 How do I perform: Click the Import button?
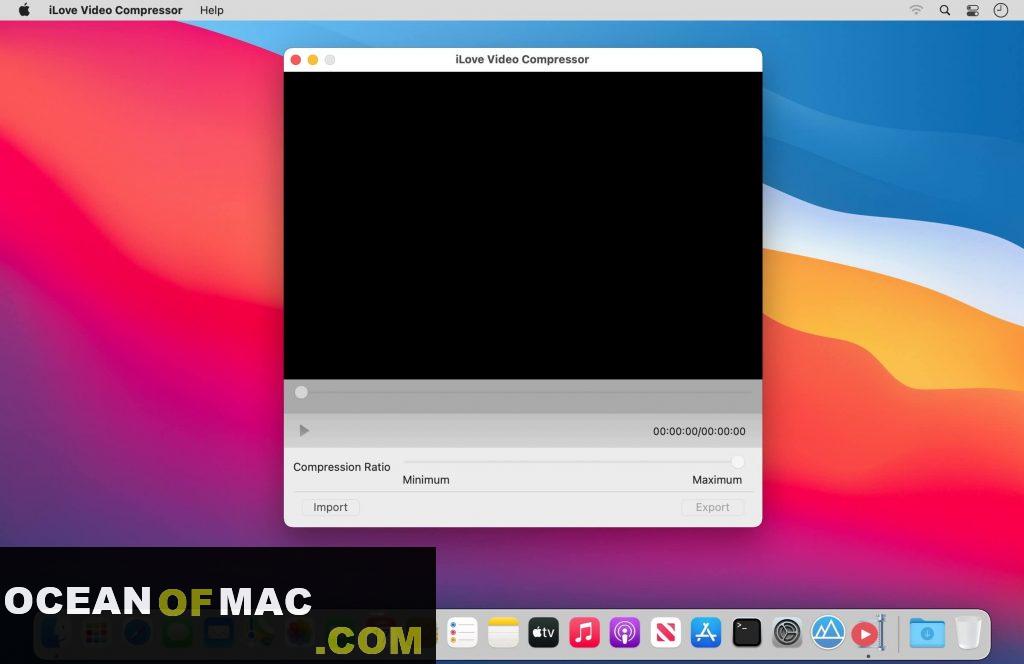point(330,507)
